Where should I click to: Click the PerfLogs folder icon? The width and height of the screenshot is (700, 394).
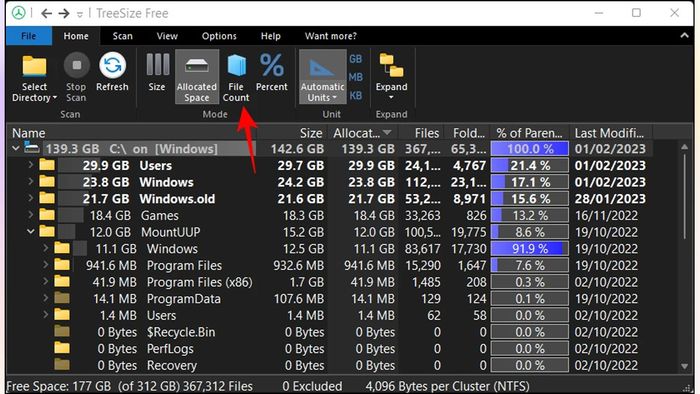(x=62, y=348)
